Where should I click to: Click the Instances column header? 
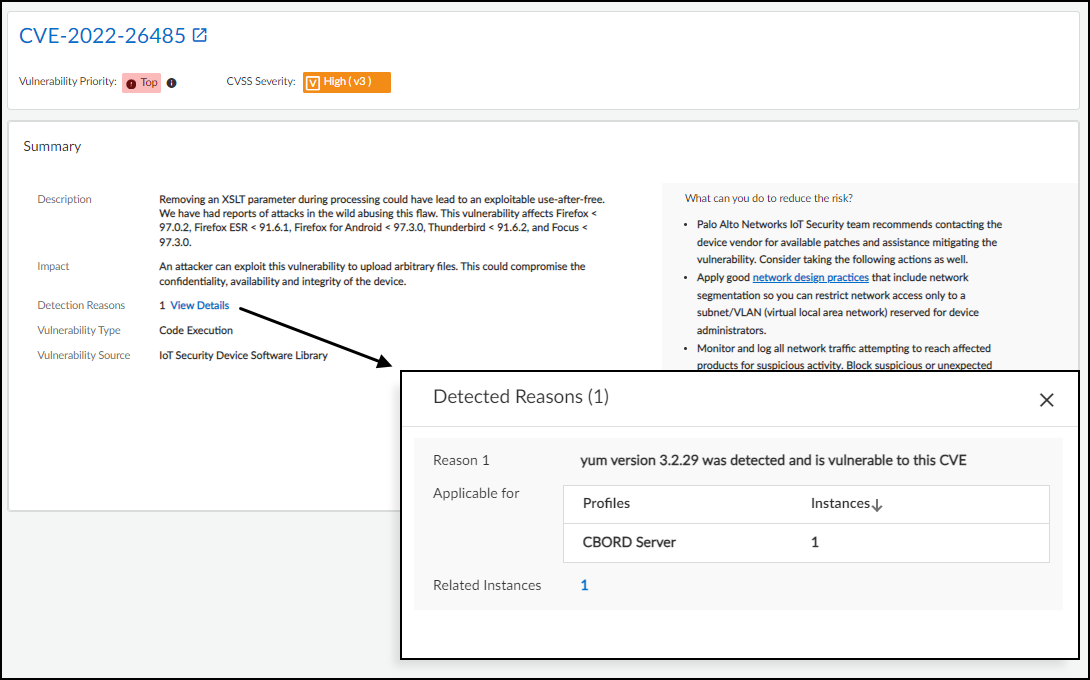point(840,504)
